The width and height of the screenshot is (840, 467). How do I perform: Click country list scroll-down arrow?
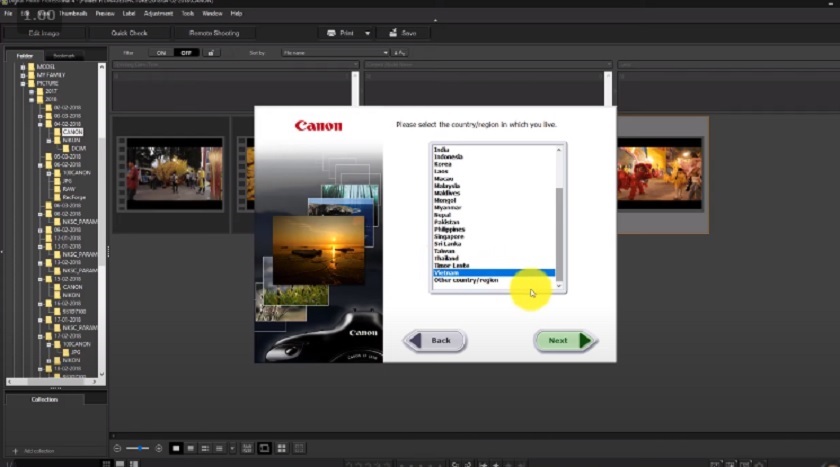click(559, 286)
